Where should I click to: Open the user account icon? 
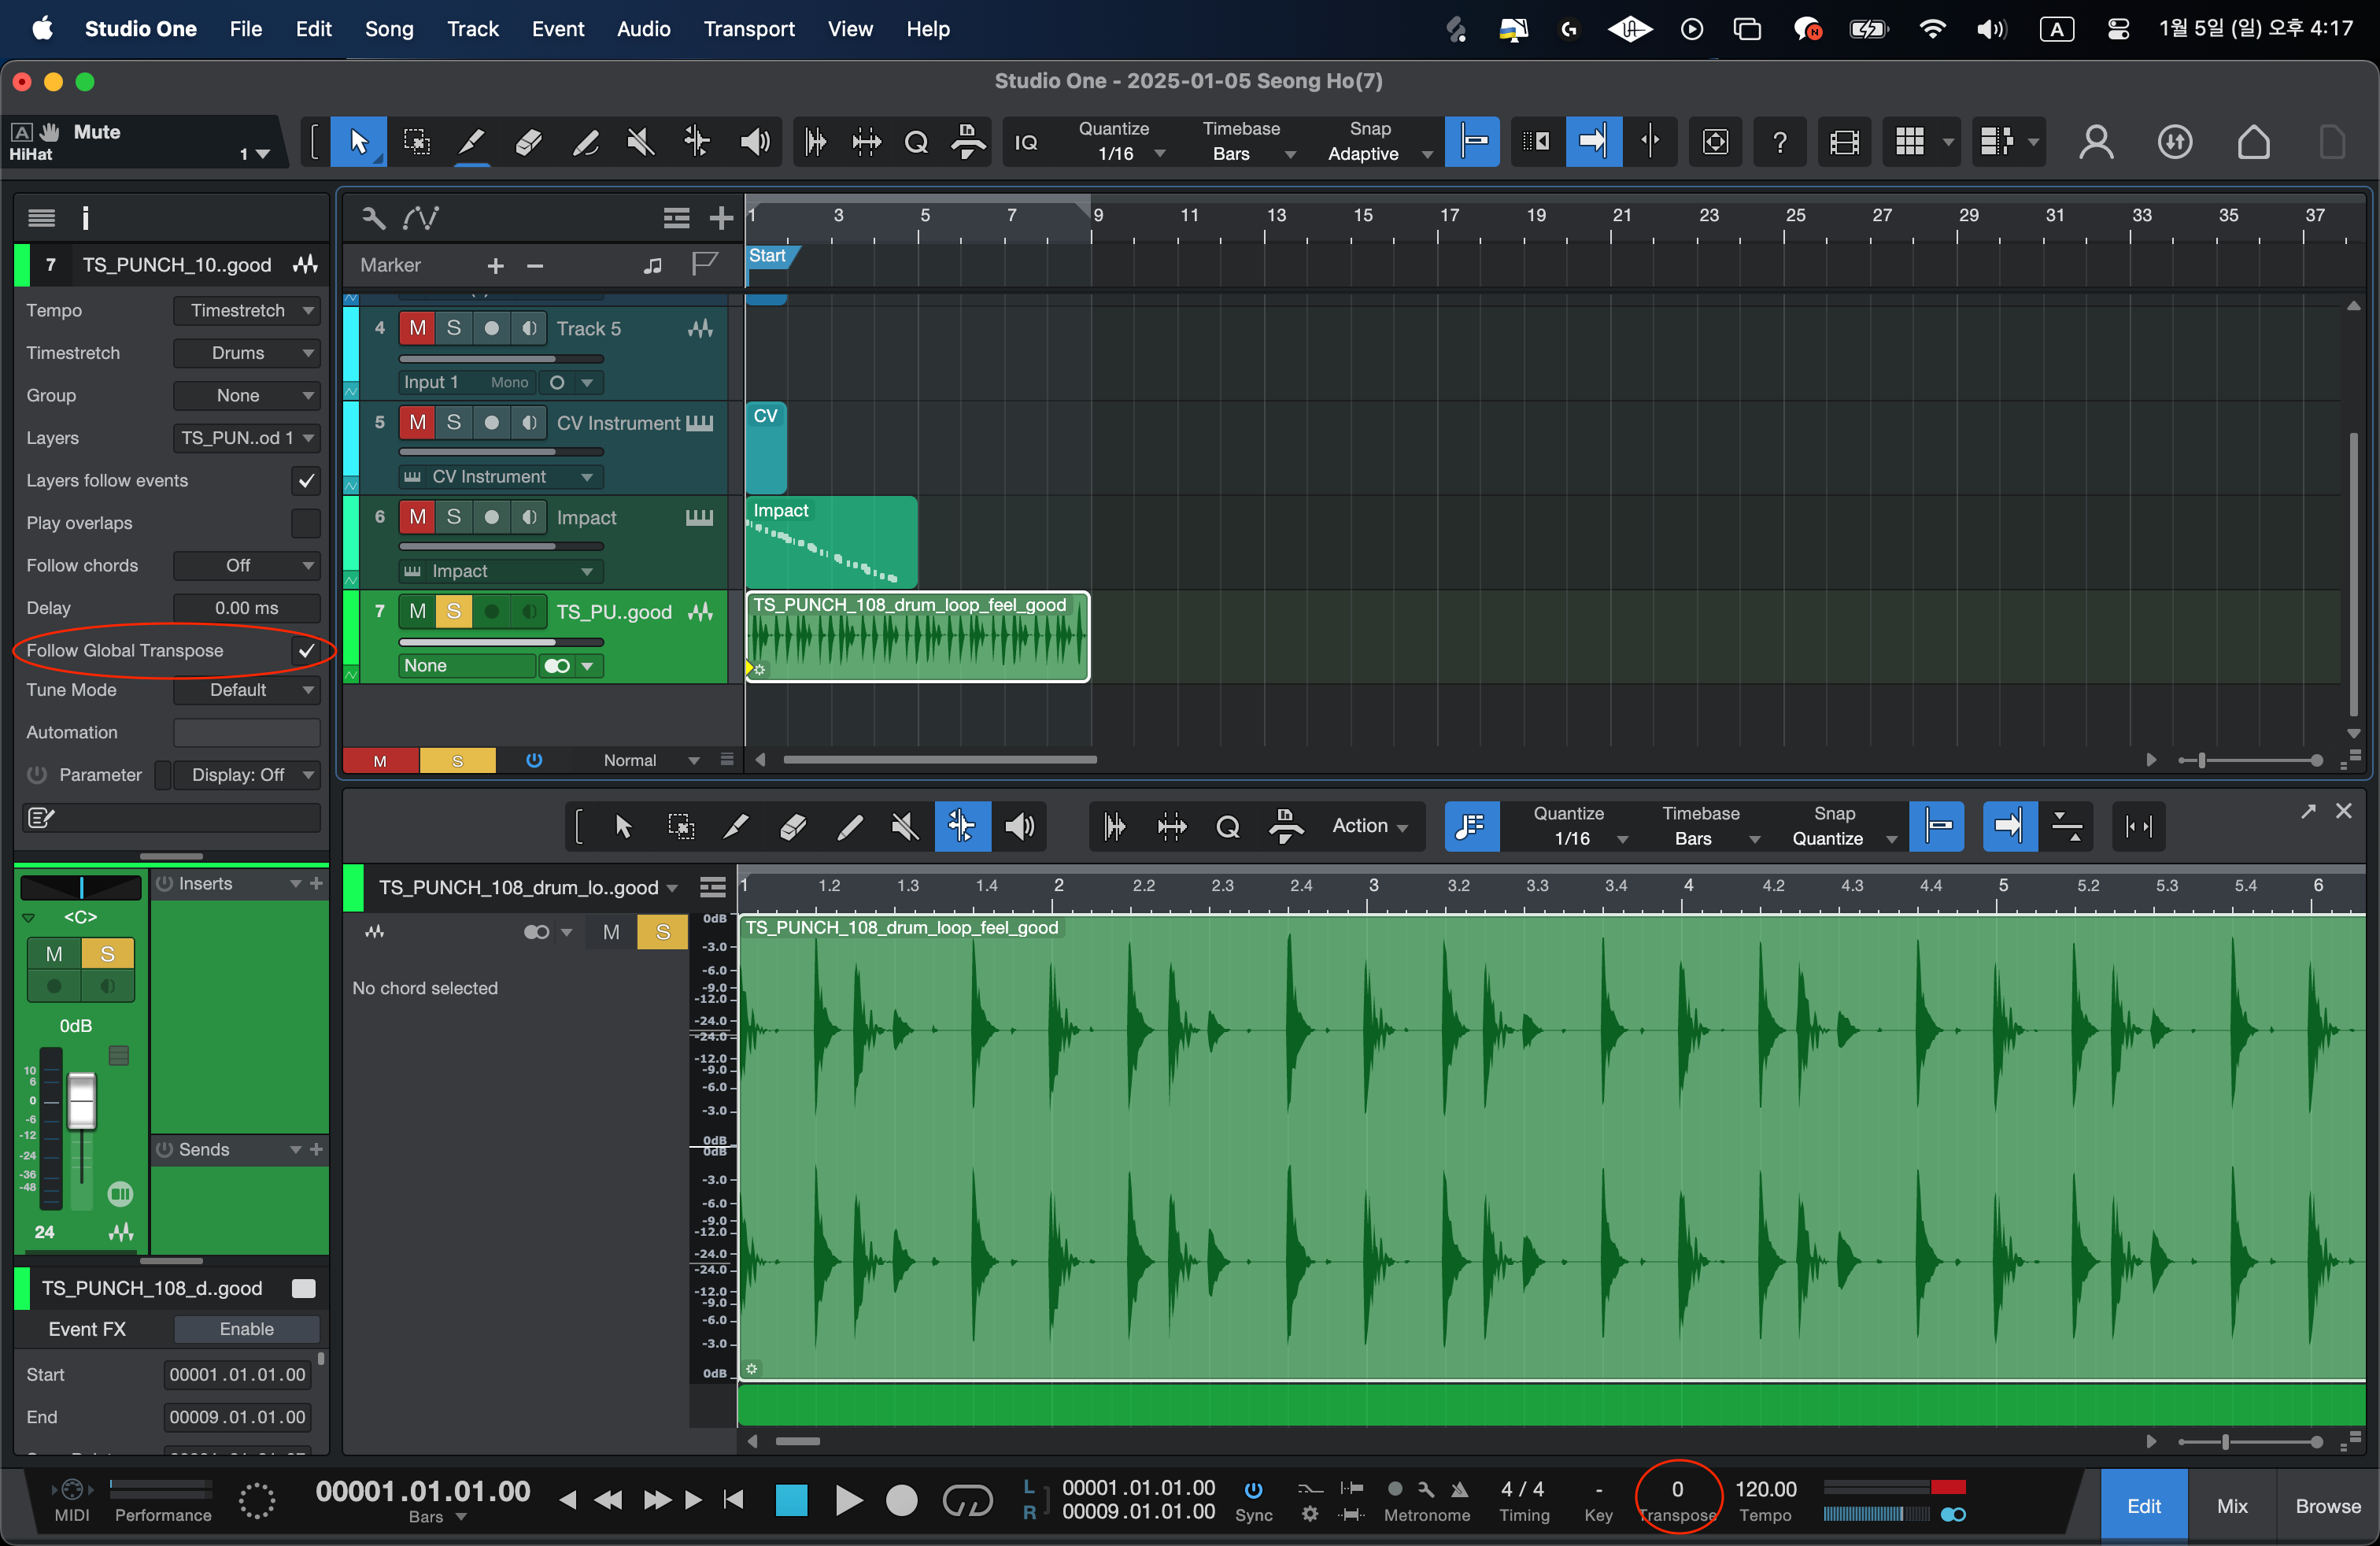point(2096,142)
